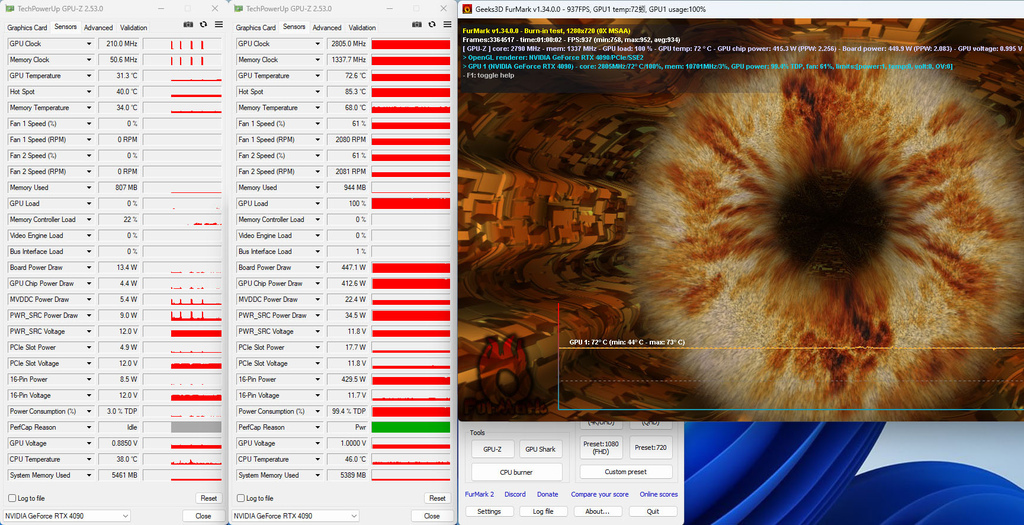Viewport: 1024px width, 525px height.
Task: Click Reset button in 100%-load GPU-Z window
Action: [438, 498]
